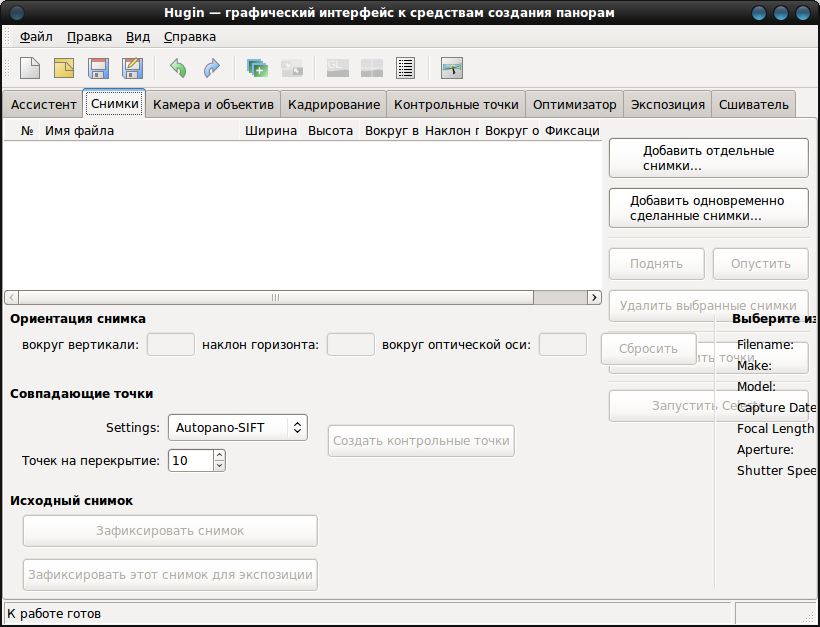Click the New project toolbar icon
The height and width of the screenshot is (627, 820).
click(x=30, y=68)
